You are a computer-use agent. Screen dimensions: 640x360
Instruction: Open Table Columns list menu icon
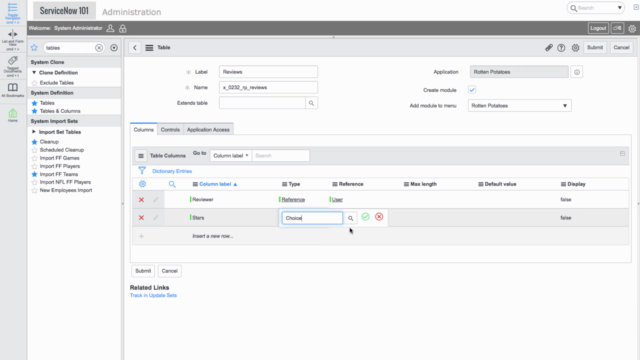click(x=141, y=156)
